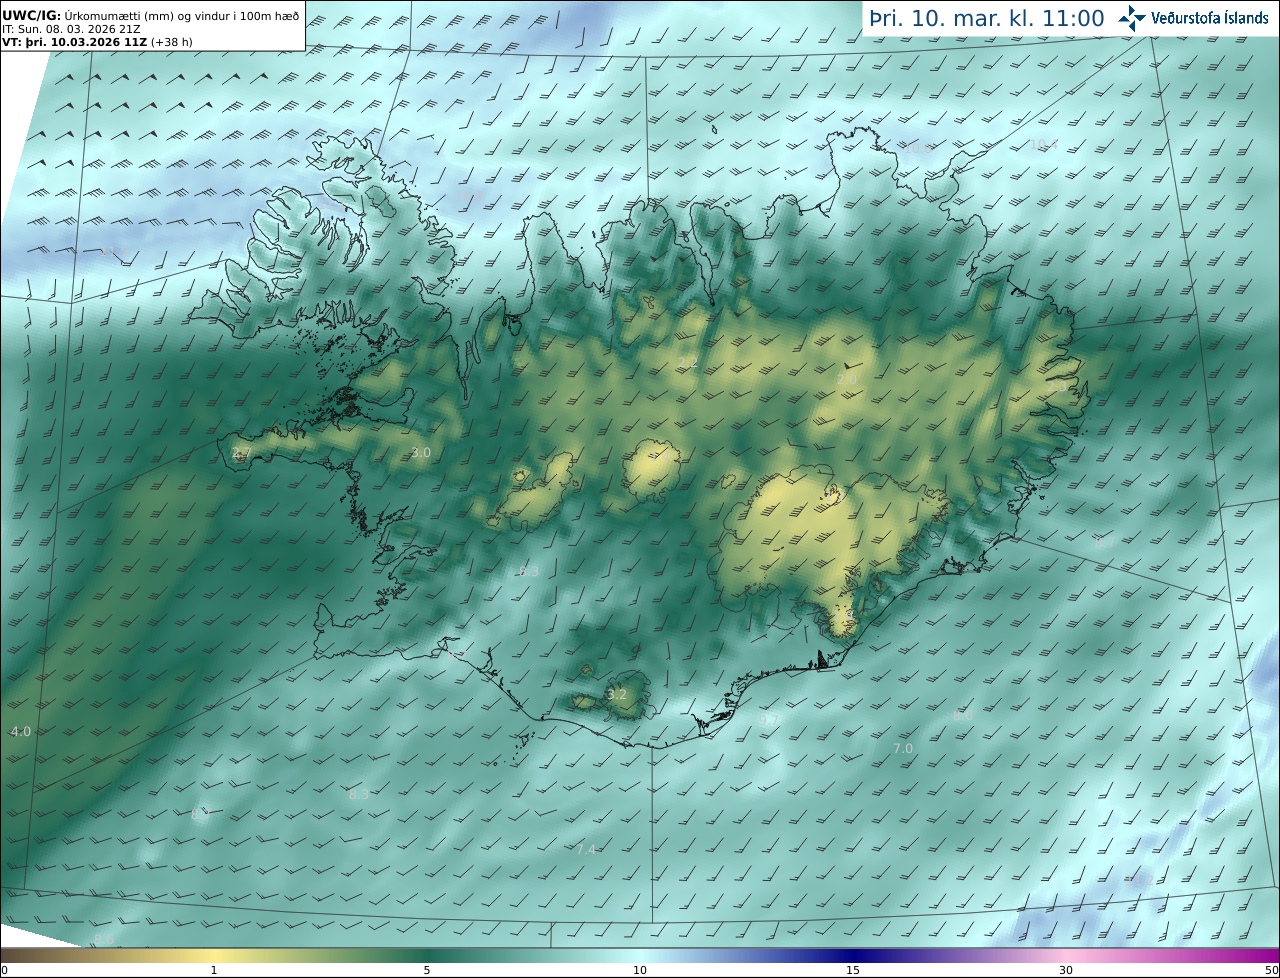Click the 7.4 value label on the map
1280x978 pixels.
pos(586,849)
